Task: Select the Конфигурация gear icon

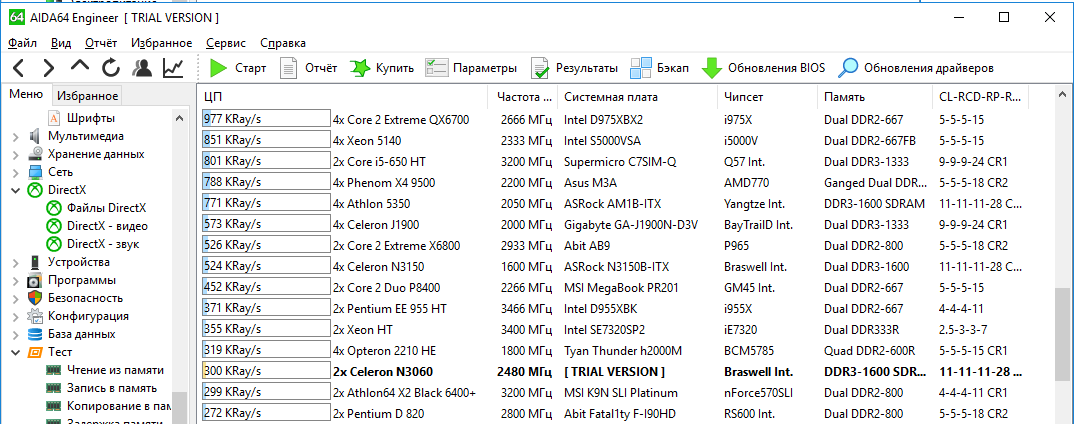Action: 36,316
